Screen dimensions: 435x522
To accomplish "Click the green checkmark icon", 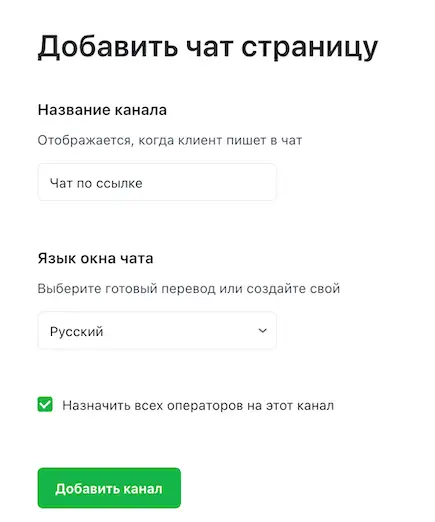I will (x=45, y=404).
